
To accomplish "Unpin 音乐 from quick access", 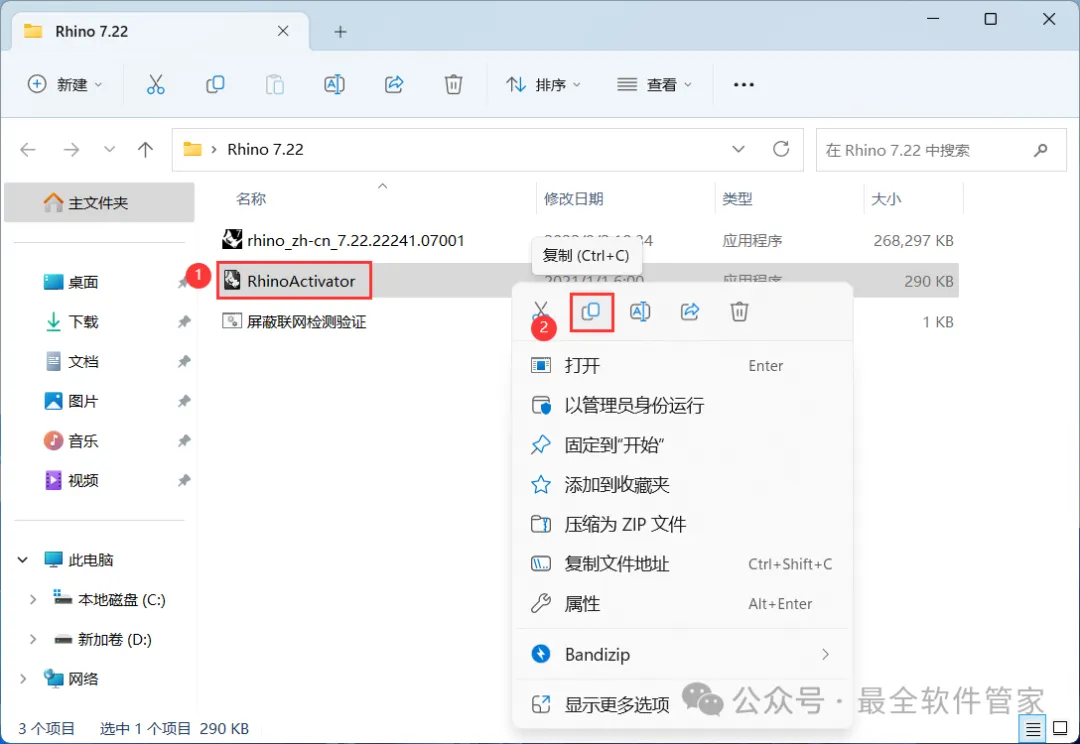I will [x=184, y=441].
